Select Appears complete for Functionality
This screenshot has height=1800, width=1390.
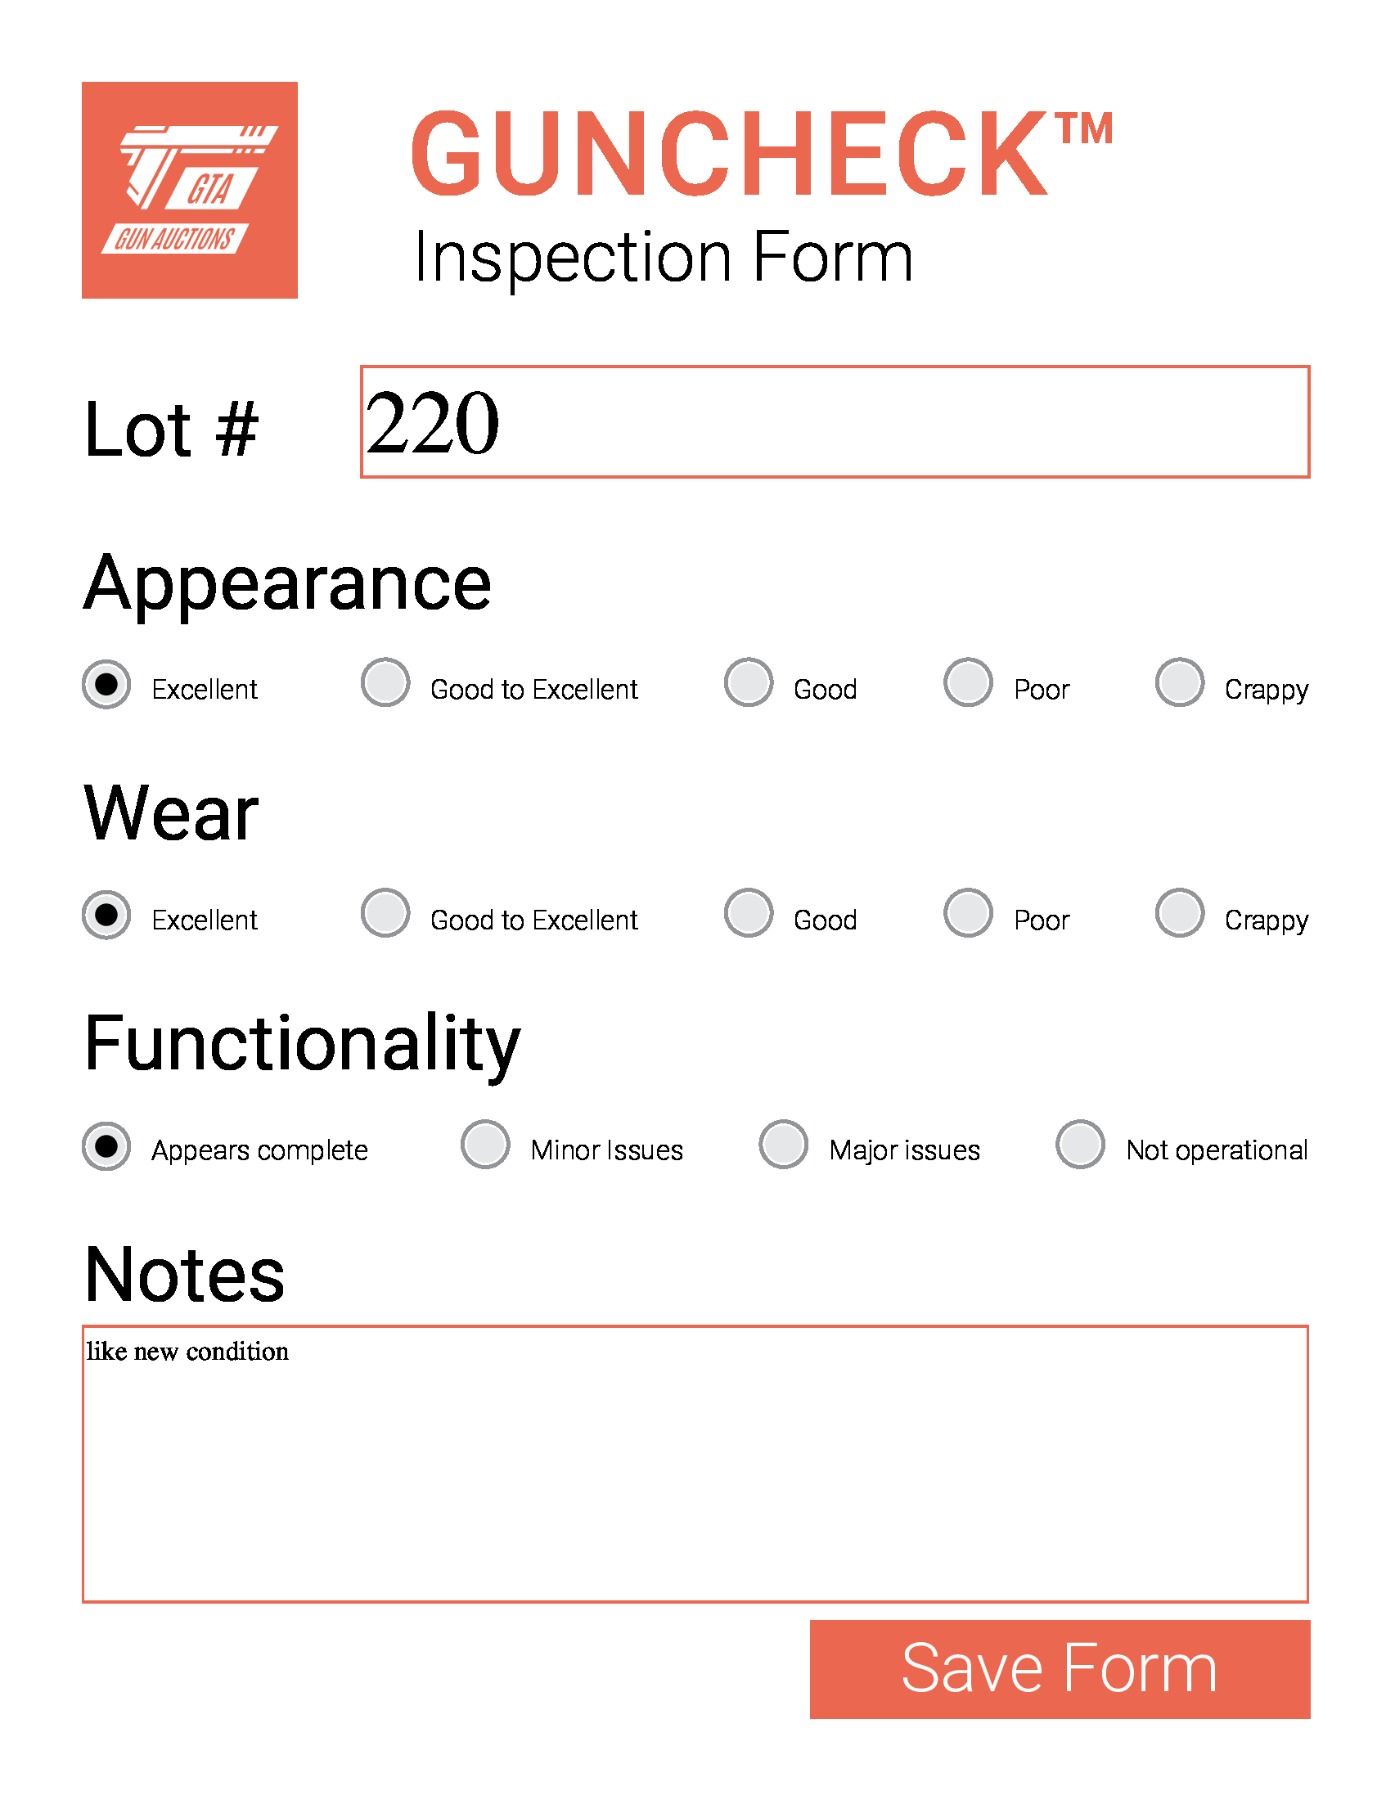pyautogui.click(x=106, y=1145)
